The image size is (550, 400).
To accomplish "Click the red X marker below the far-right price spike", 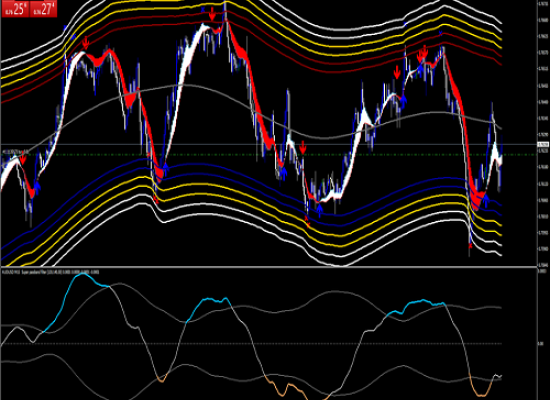I will (470, 246).
